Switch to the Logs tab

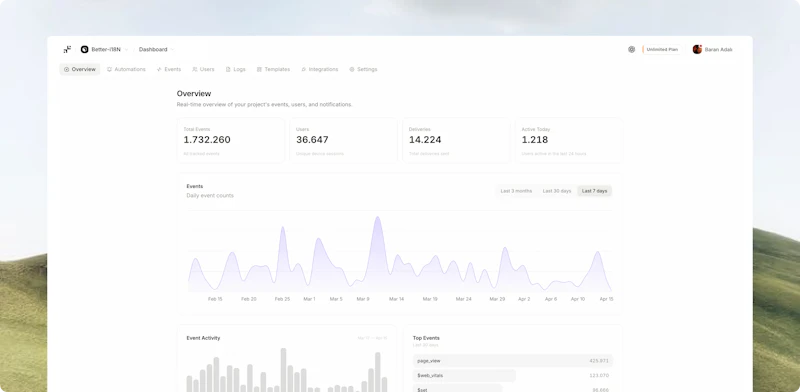point(236,69)
